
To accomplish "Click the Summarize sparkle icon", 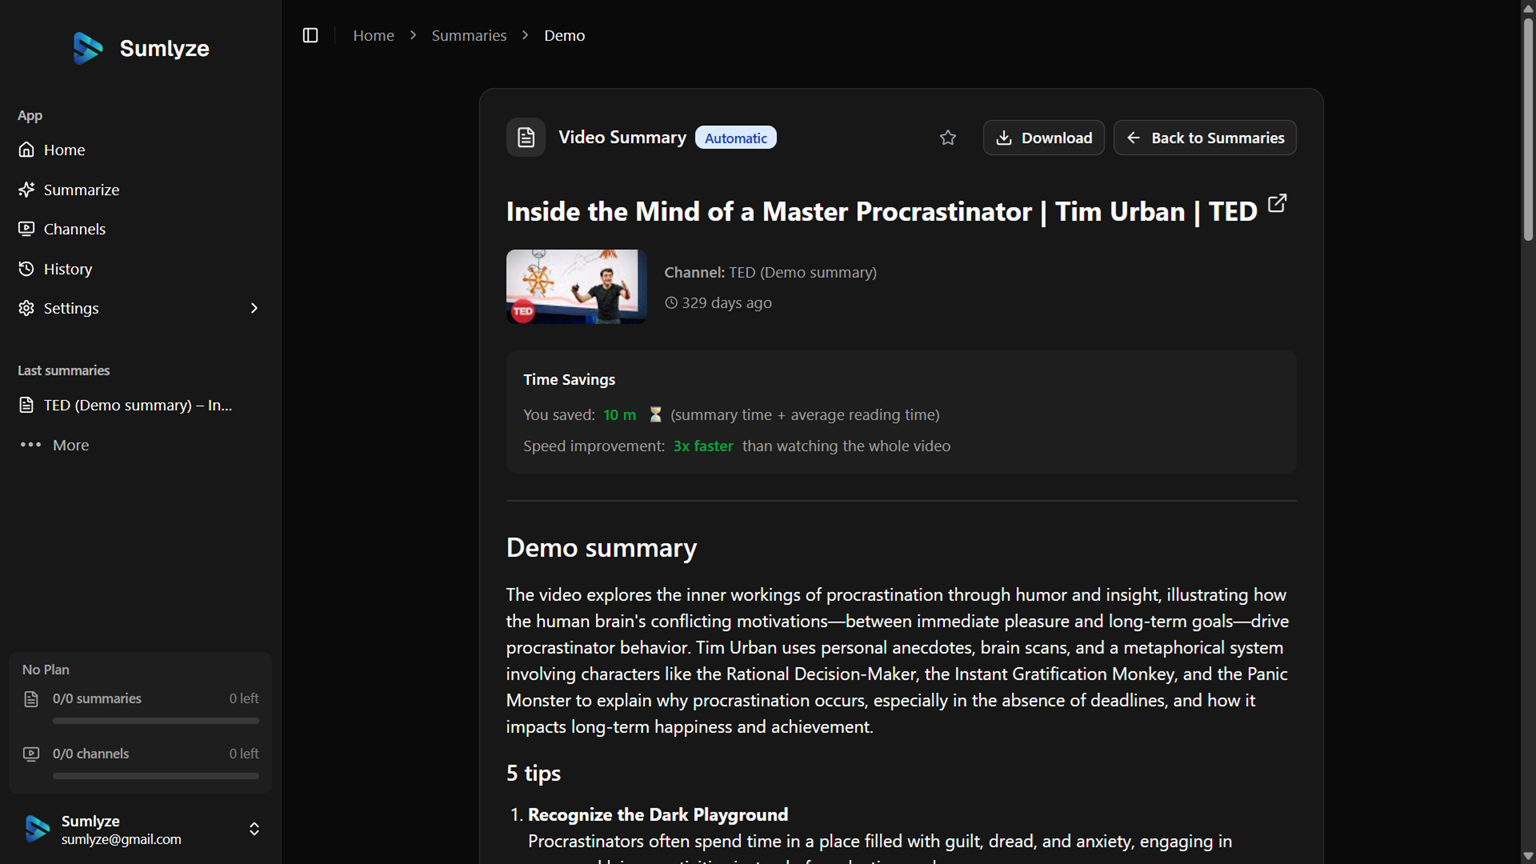I will [27, 189].
